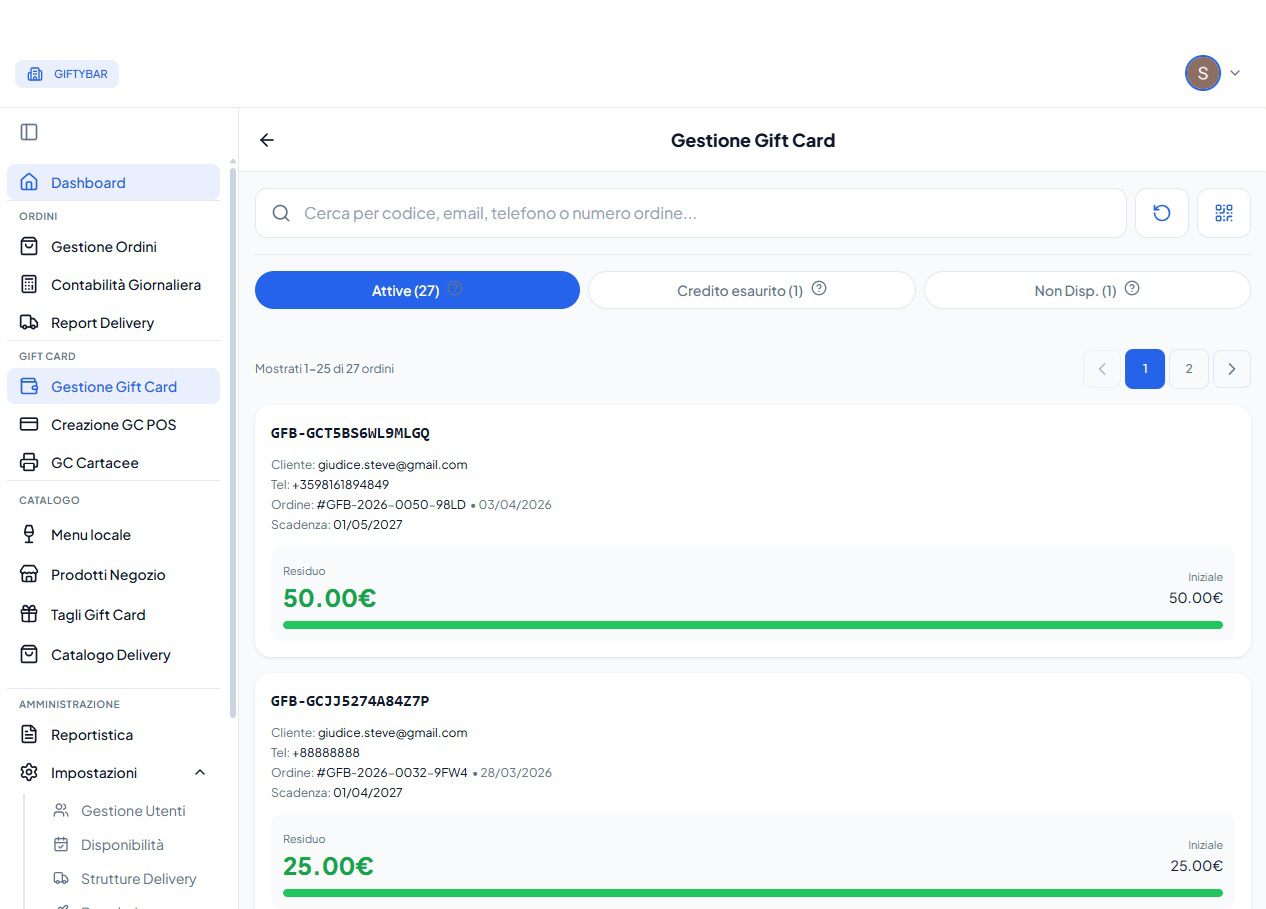Open Menu locale in the sidebar
This screenshot has width=1266, height=909.
pyautogui.click(x=113, y=535)
